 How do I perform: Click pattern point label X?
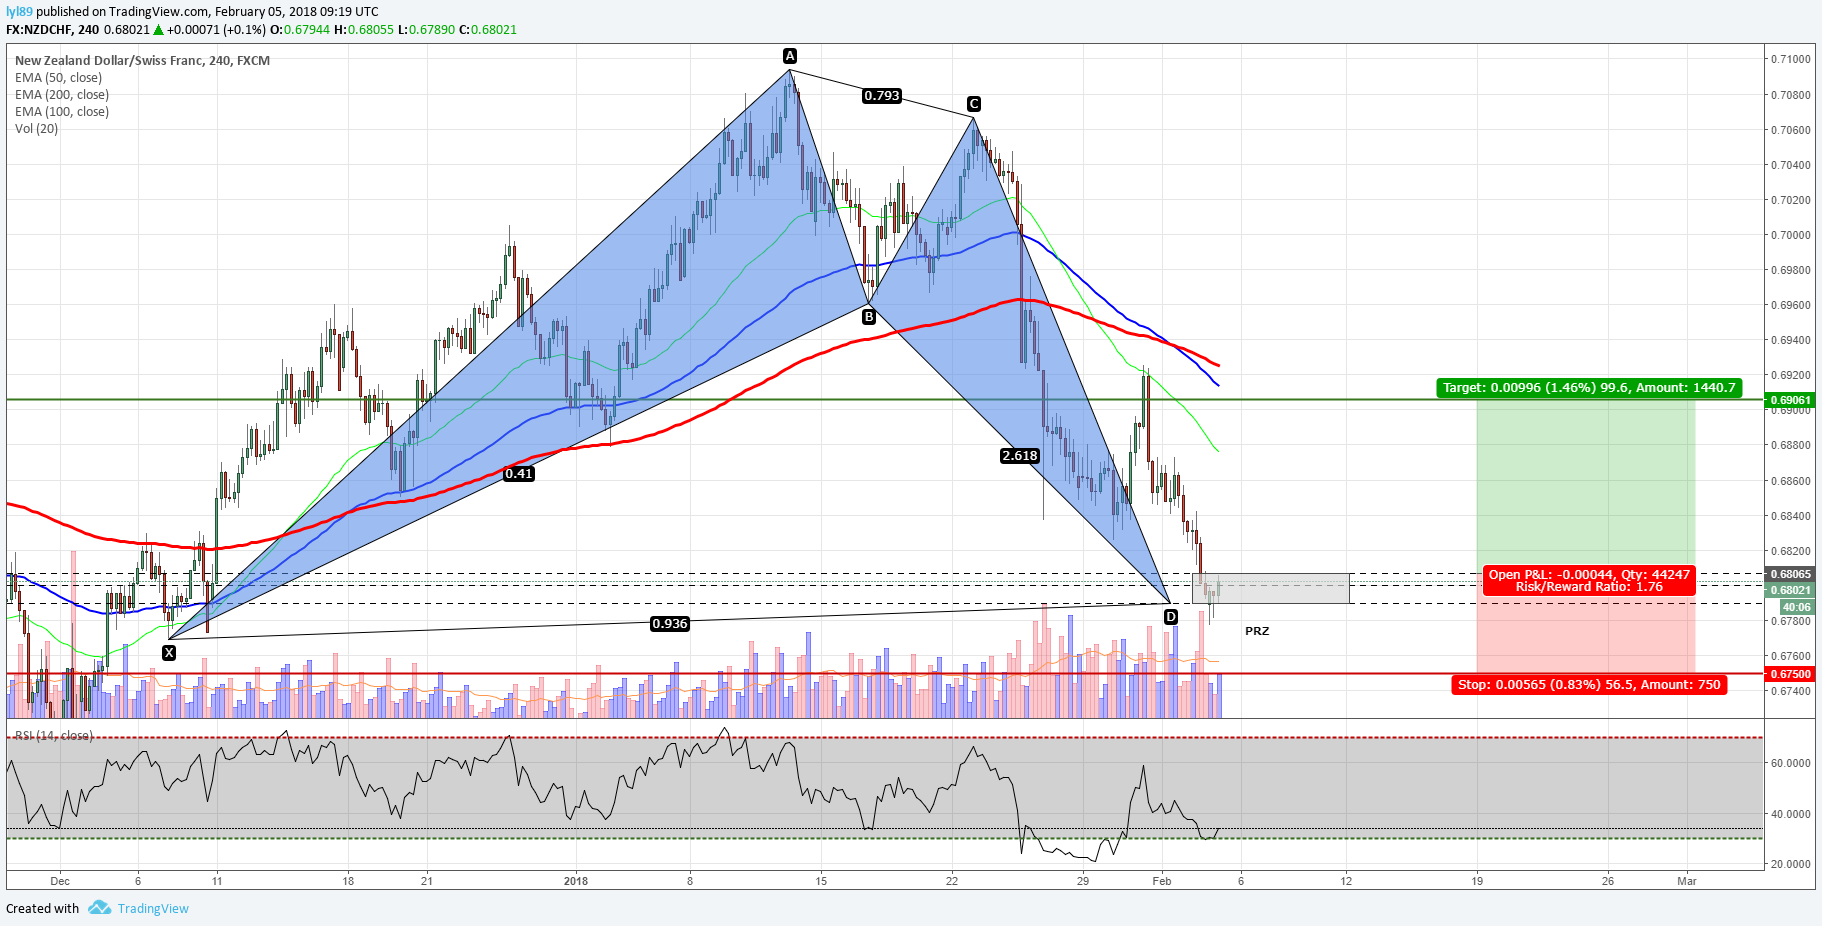(169, 653)
